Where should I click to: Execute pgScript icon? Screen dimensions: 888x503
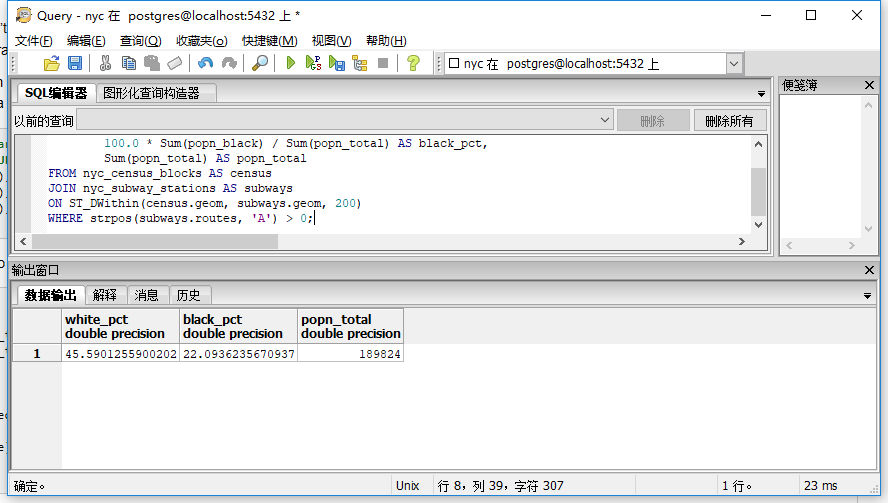[313, 63]
